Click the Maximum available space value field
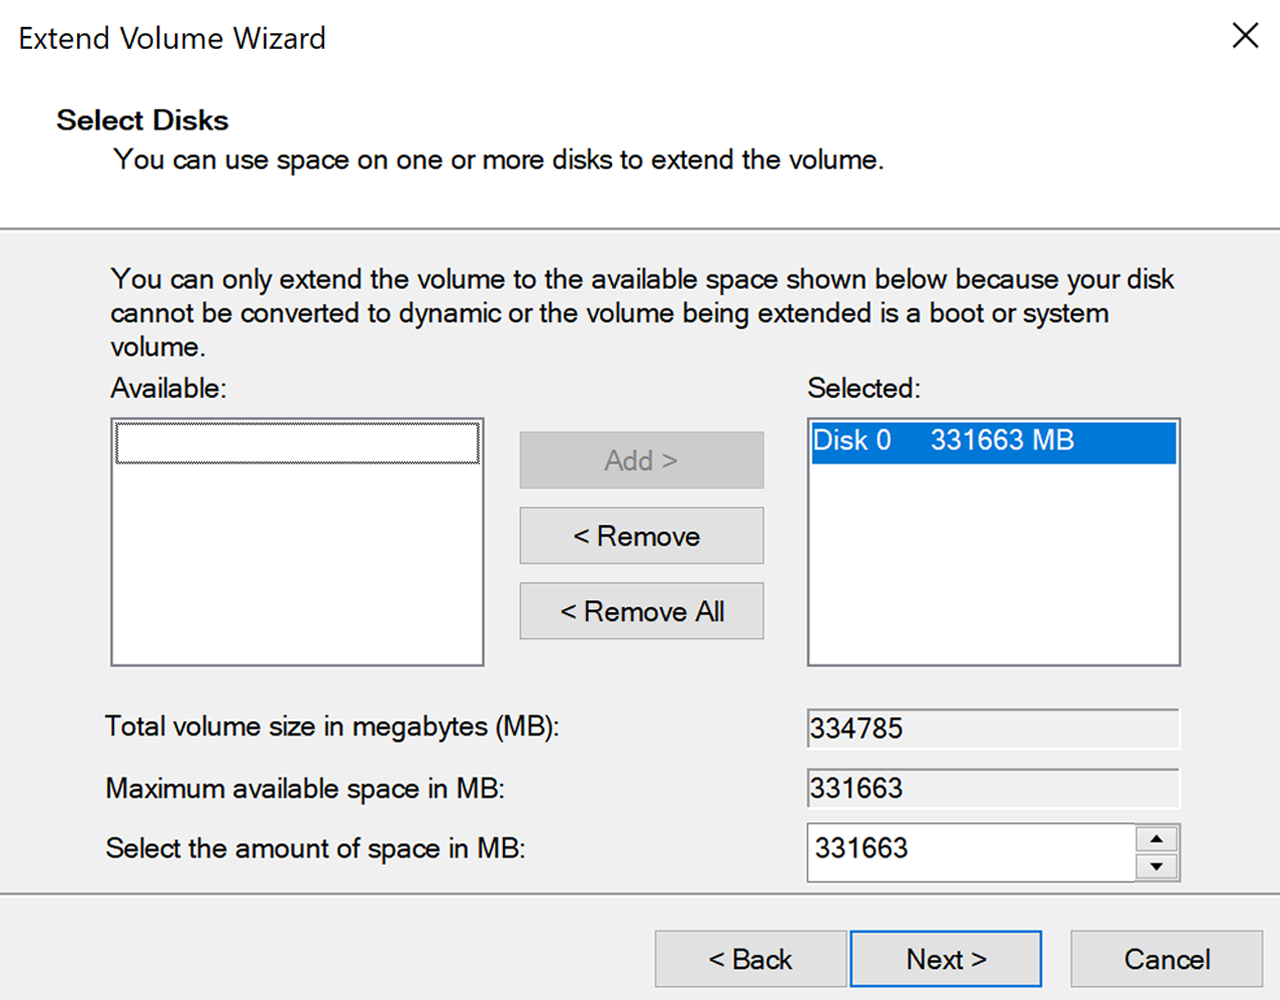Viewport: 1280px width, 1000px height. [x=992, y=788]
